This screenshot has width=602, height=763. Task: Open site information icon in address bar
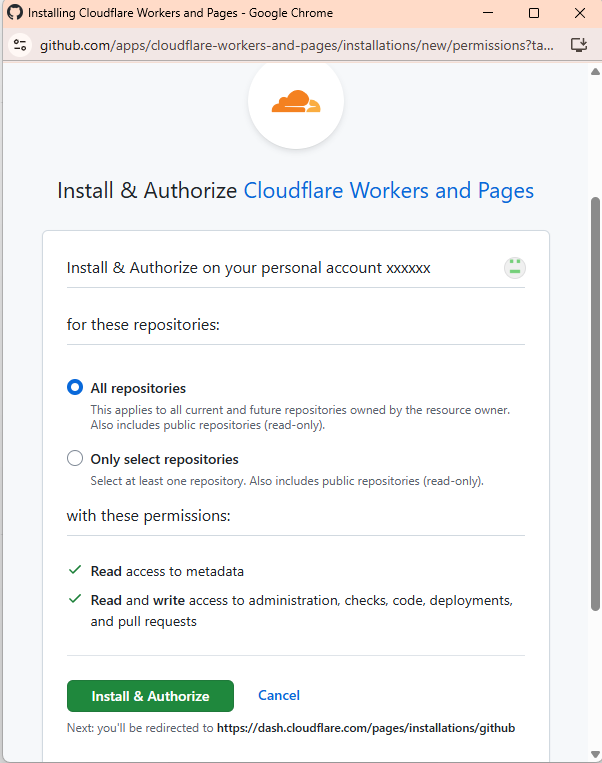click(x=20, y=45)
